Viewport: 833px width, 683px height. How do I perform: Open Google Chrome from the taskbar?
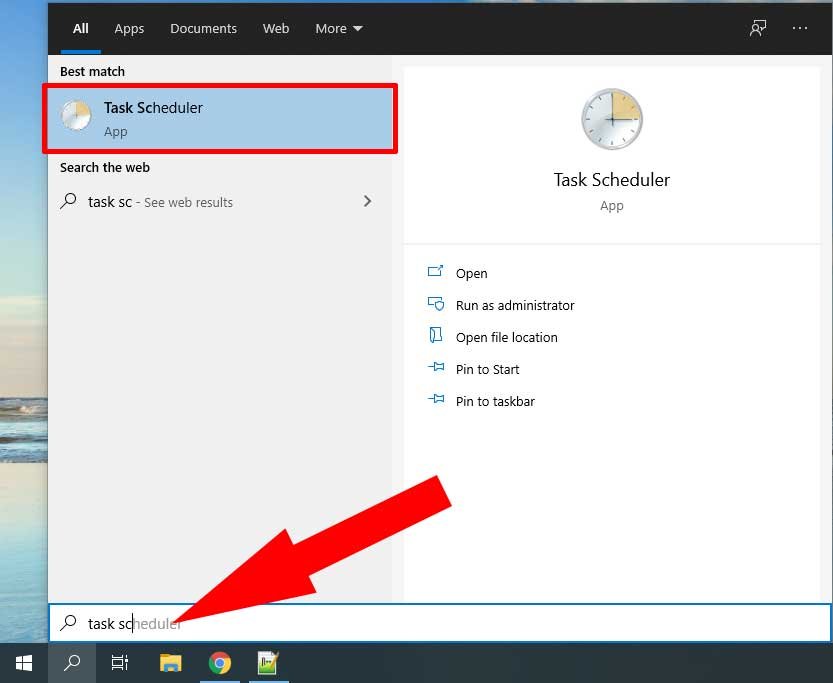(x=219, y=663)
